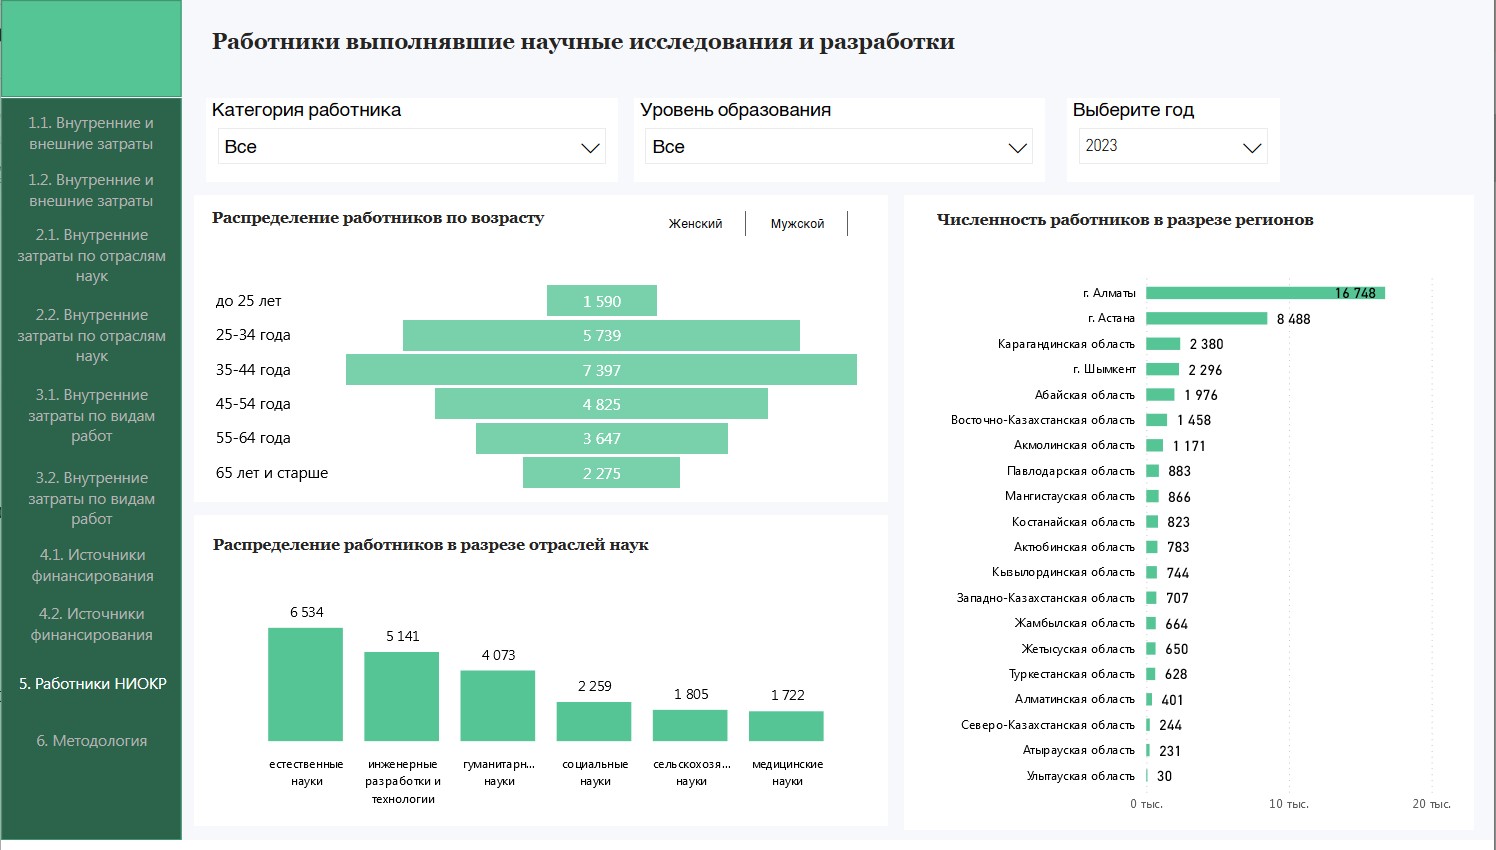1496x850 pixels.
Task: Open page 2.1 Внутренние затраты по отраслям наук
Action: (x=91, y=255)
